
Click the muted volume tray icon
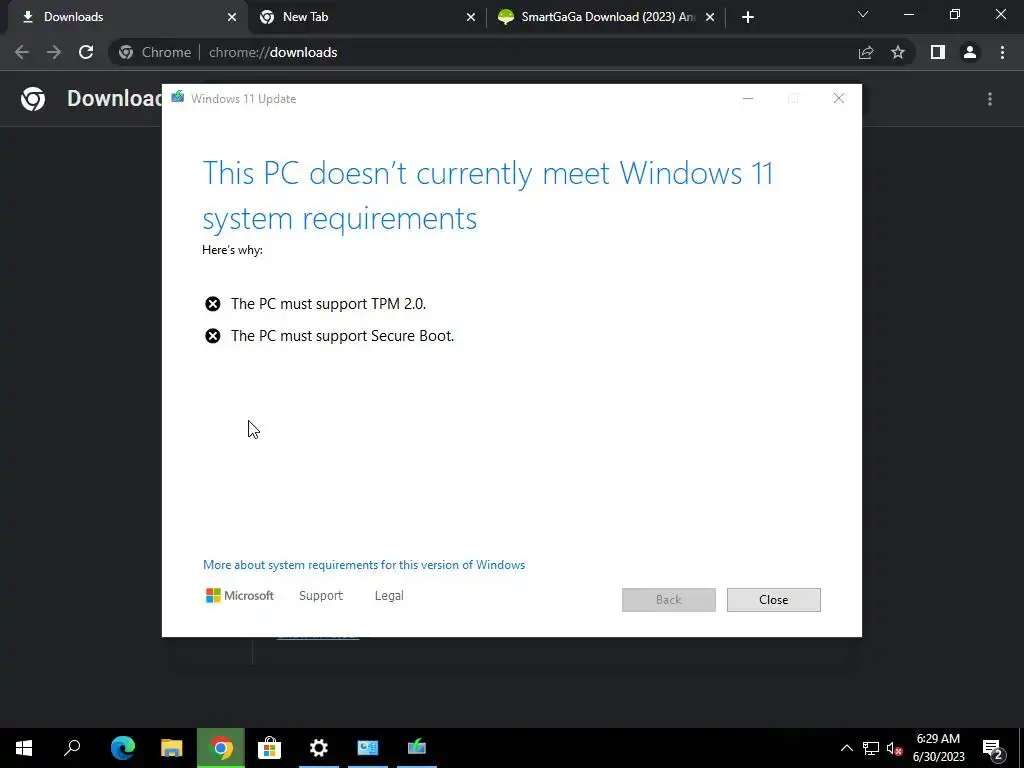(894, 748)
